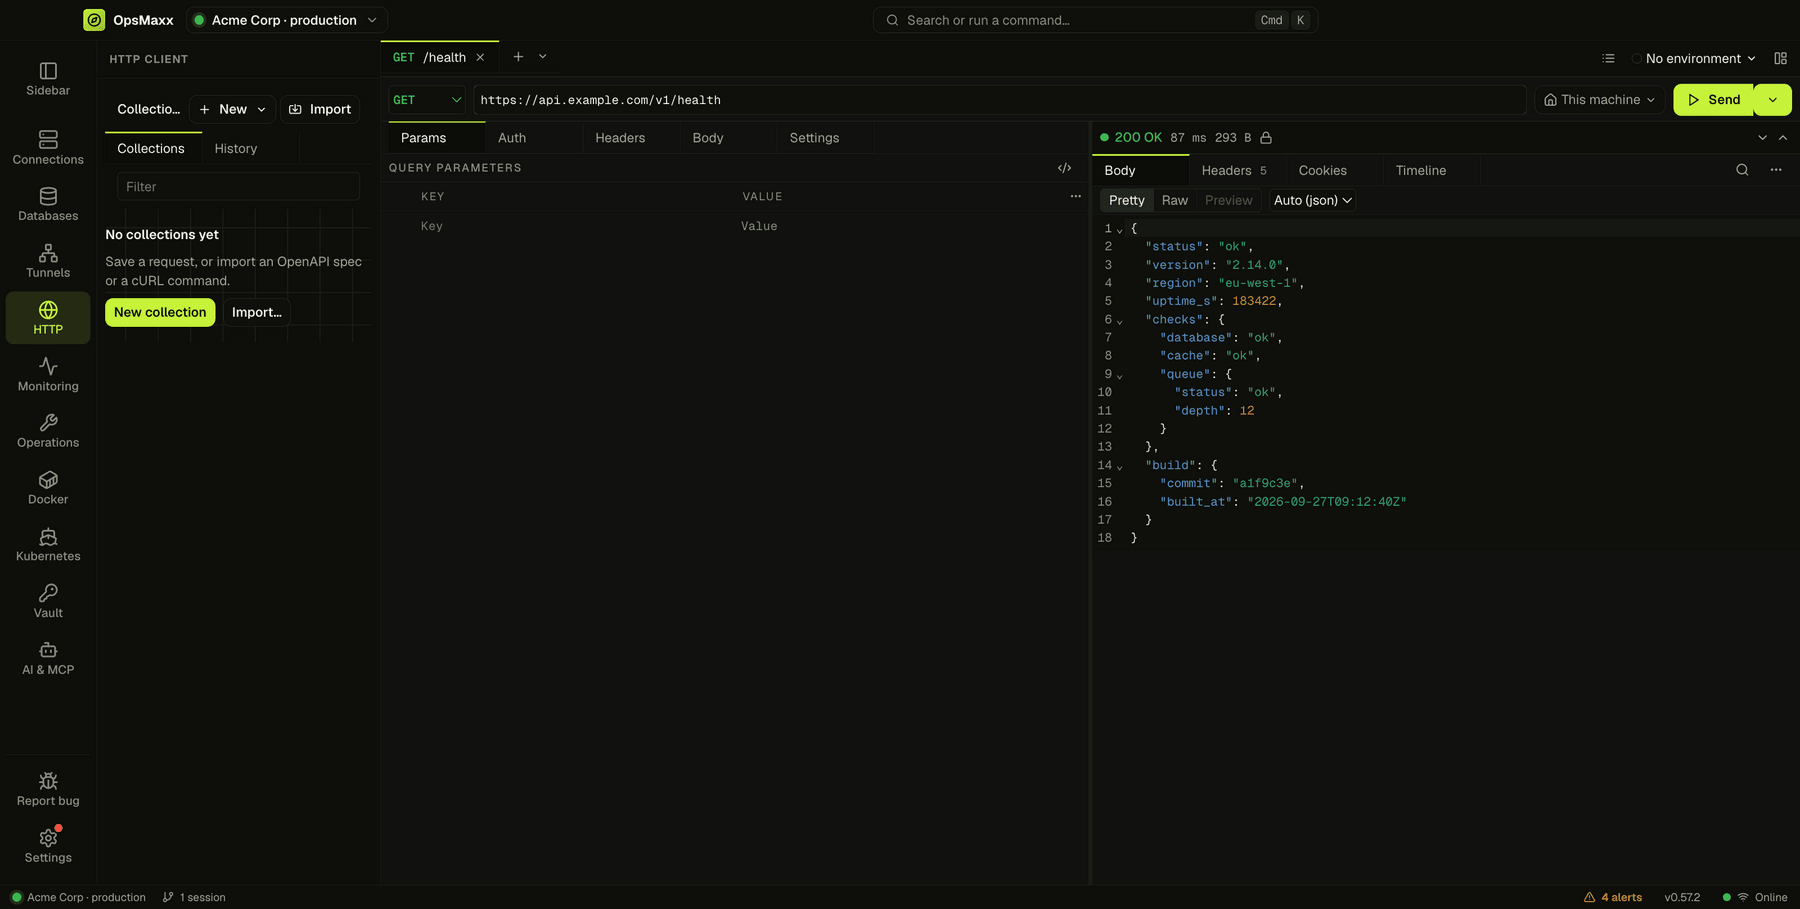Expand the Send options arrow
1800x909 pixels.
coord(1772,100)
